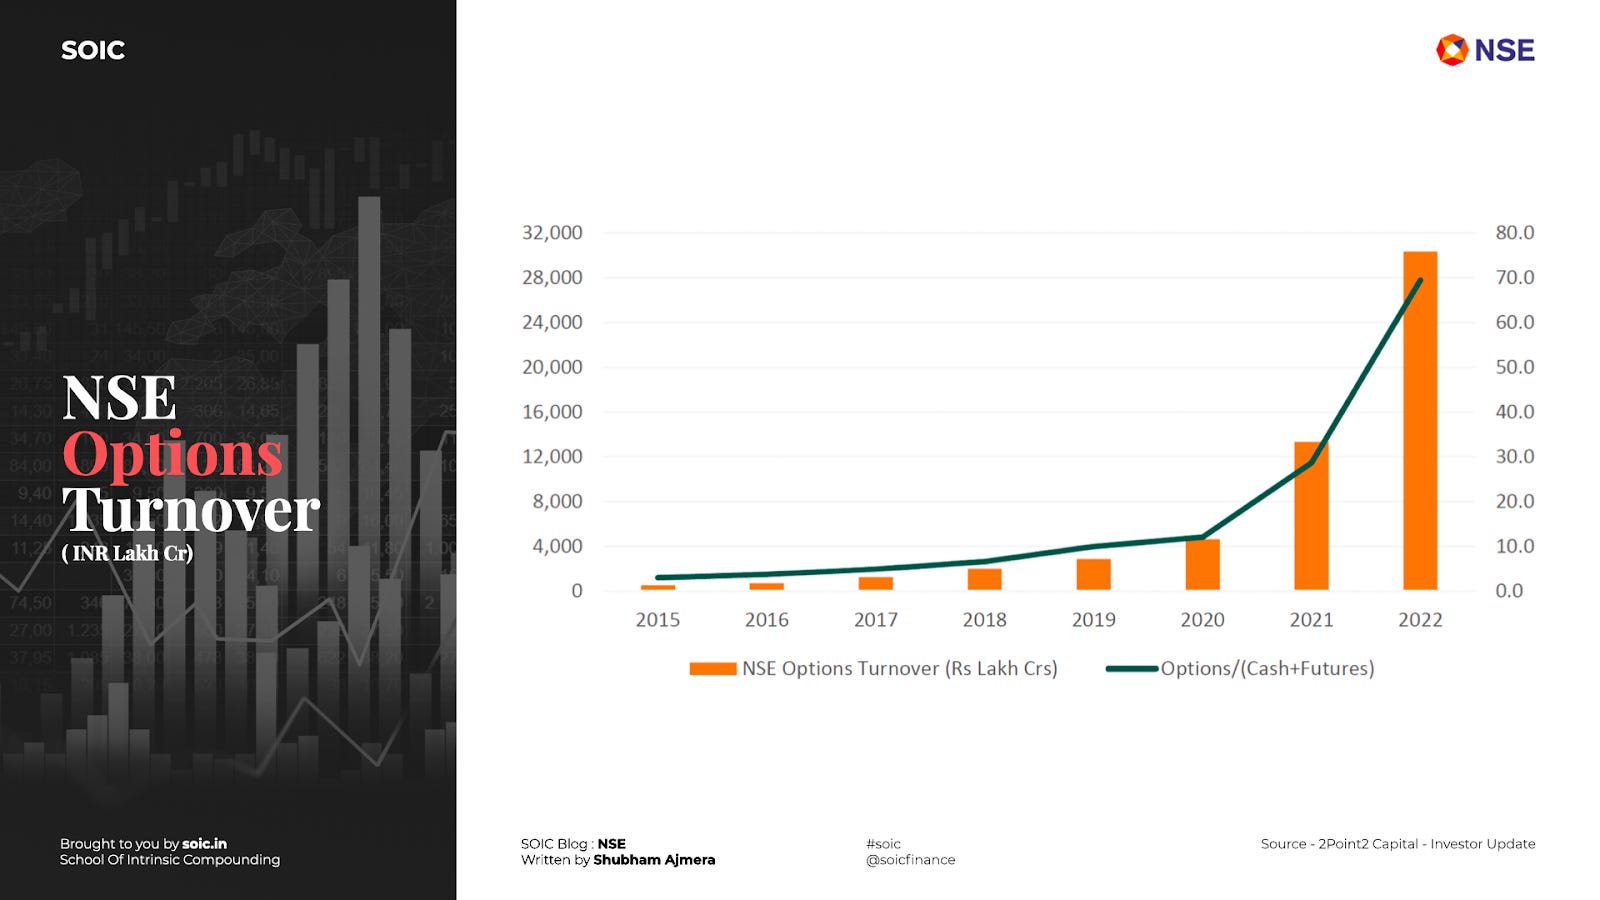Select the 2020 orange bar
Screen dimensions: 1600x900
pos(1202,565)
